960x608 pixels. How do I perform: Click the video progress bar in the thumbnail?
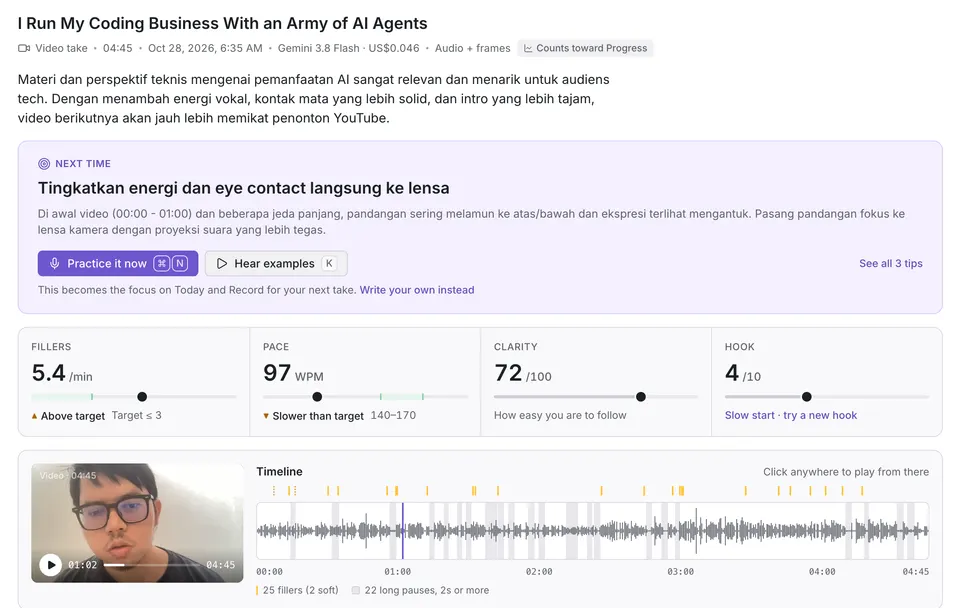[152, 565]
